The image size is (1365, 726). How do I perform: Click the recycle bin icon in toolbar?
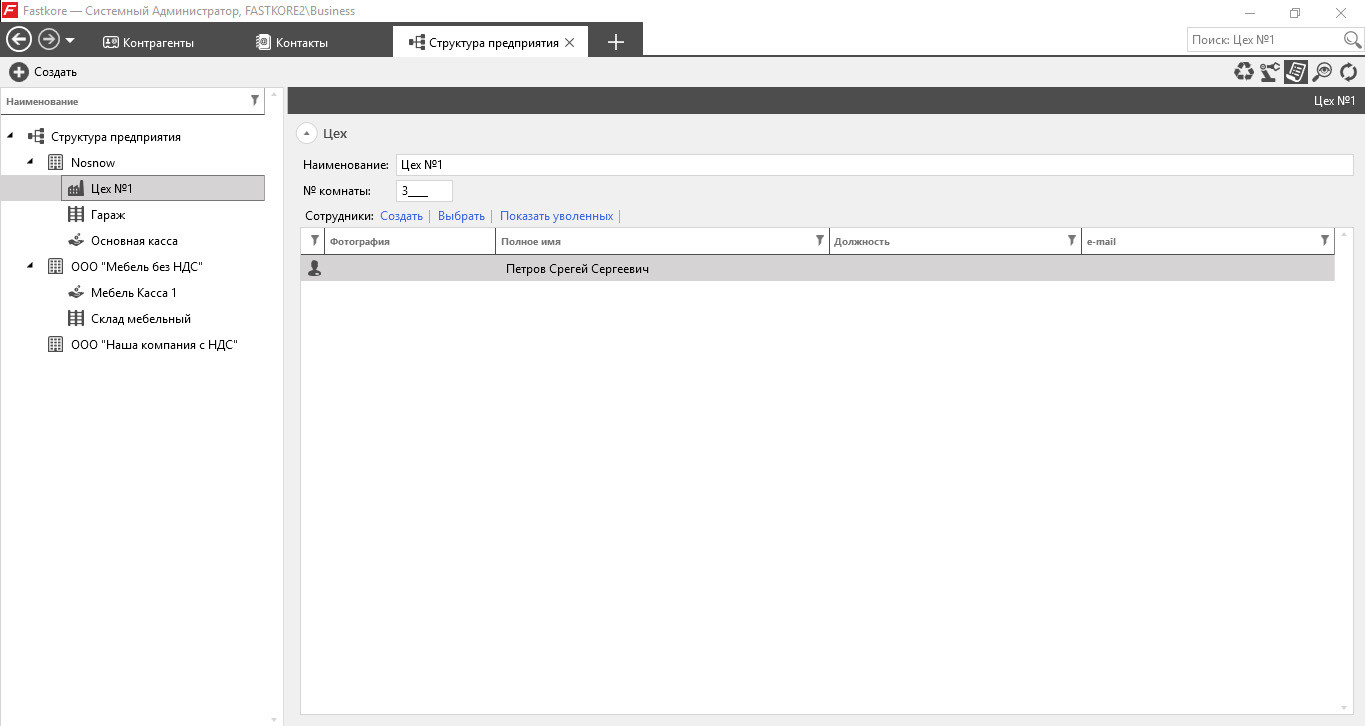click(x=1243, y=71)
